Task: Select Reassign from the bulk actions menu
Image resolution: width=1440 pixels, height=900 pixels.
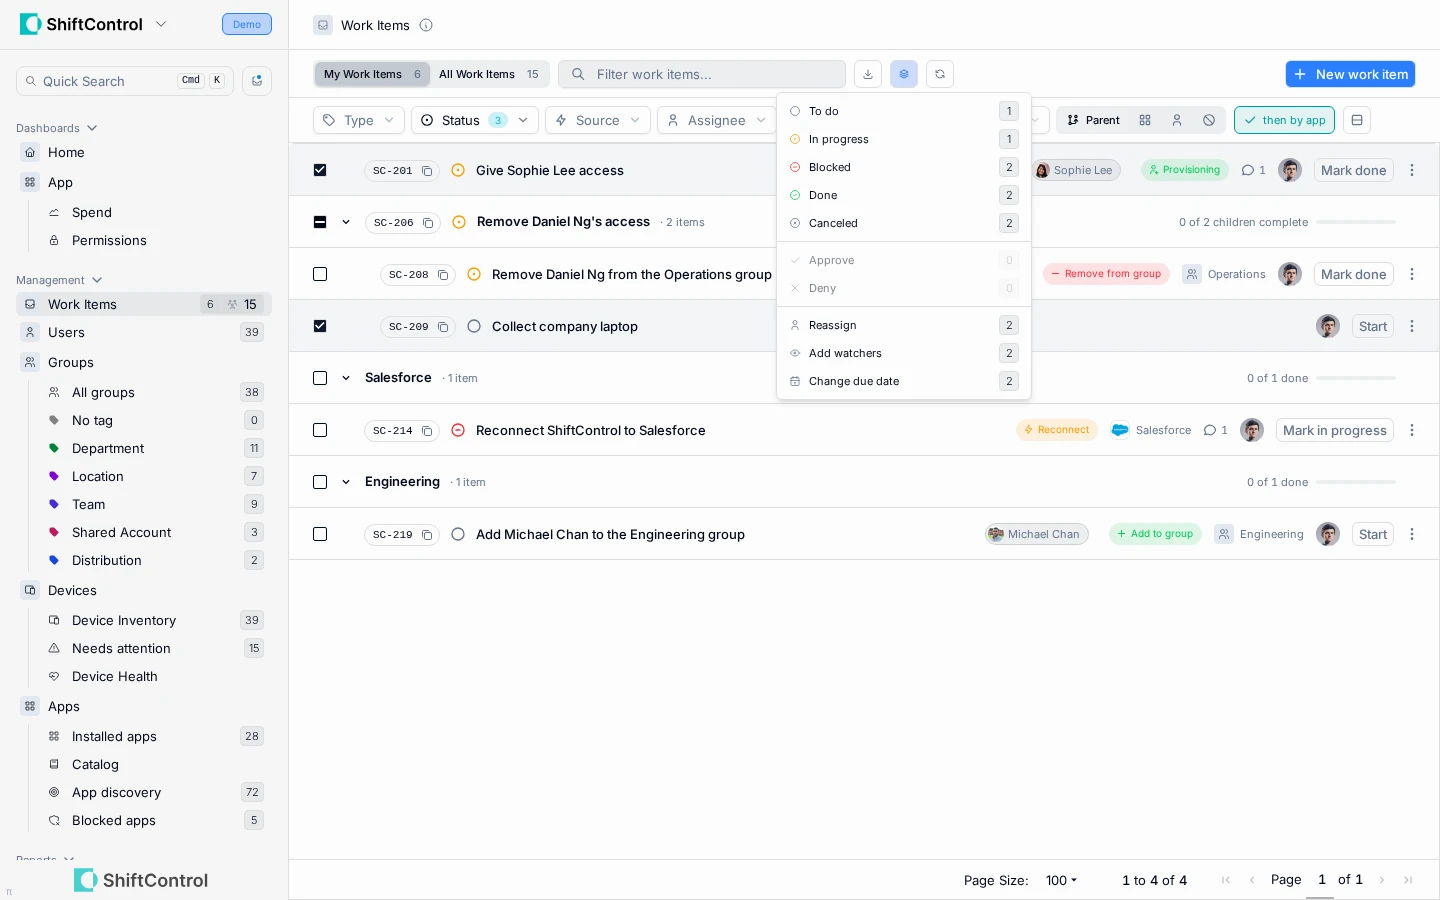Action: pyautogui.click(x=904, y=325)
